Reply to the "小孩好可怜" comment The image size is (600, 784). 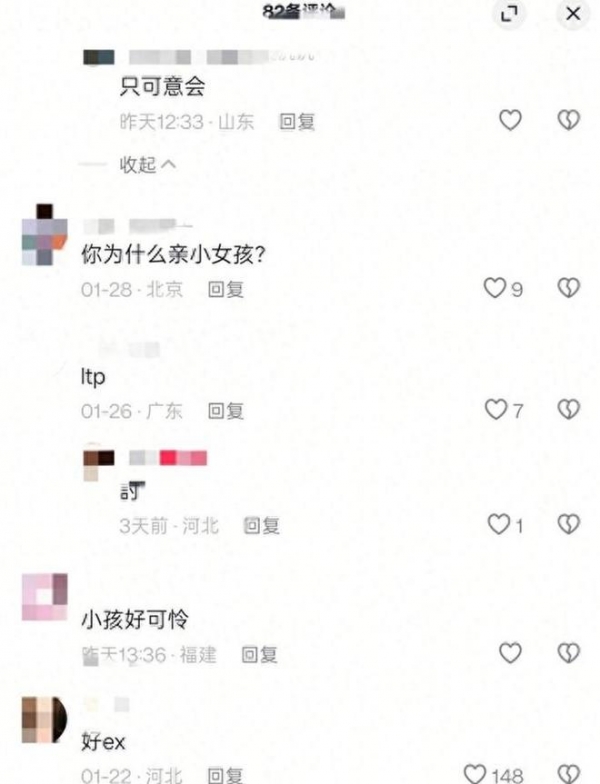(x=260, y=654)
